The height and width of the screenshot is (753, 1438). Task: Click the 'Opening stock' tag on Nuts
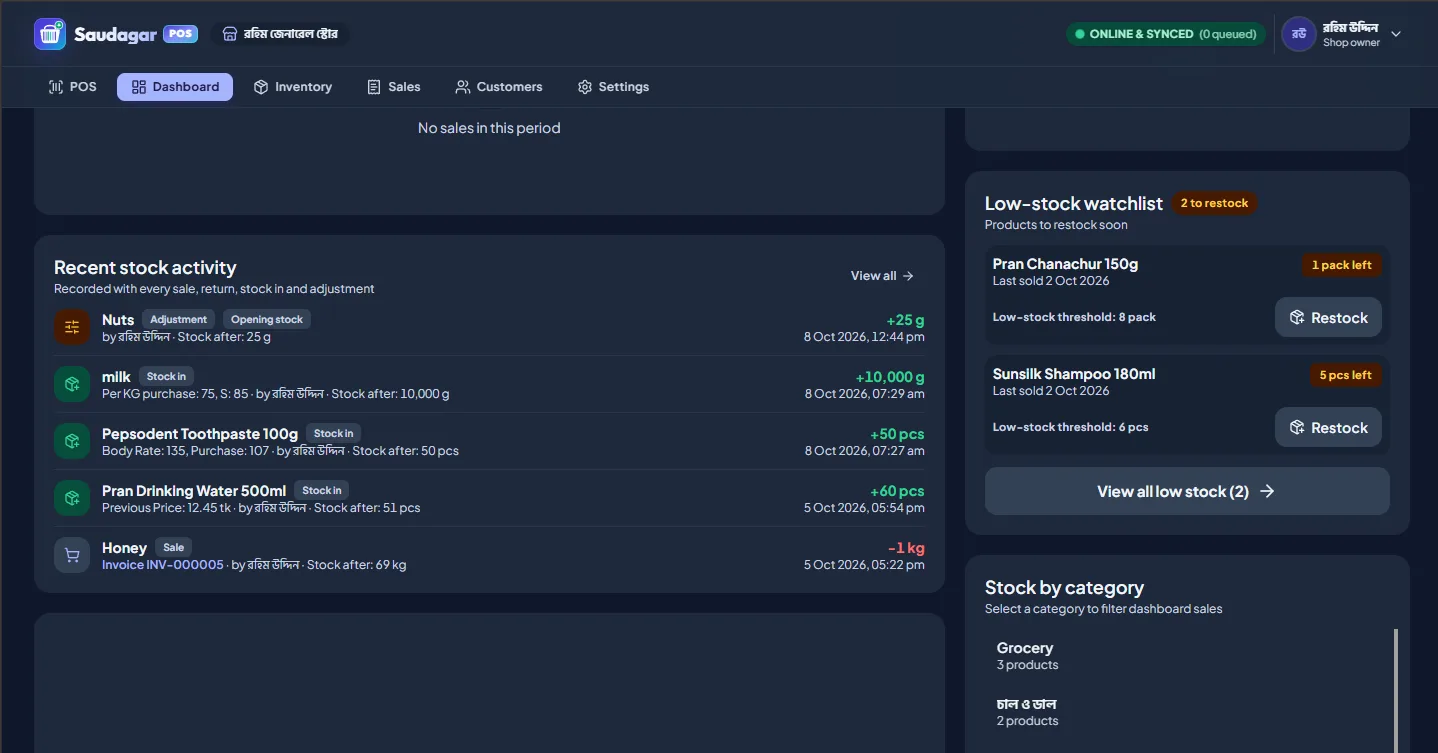coord(267,320)
